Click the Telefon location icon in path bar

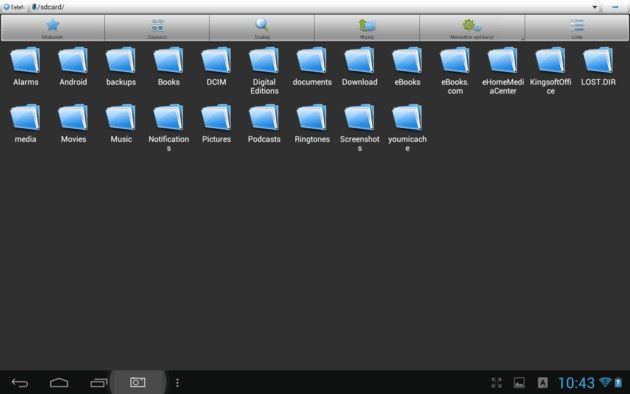(14, 7)
